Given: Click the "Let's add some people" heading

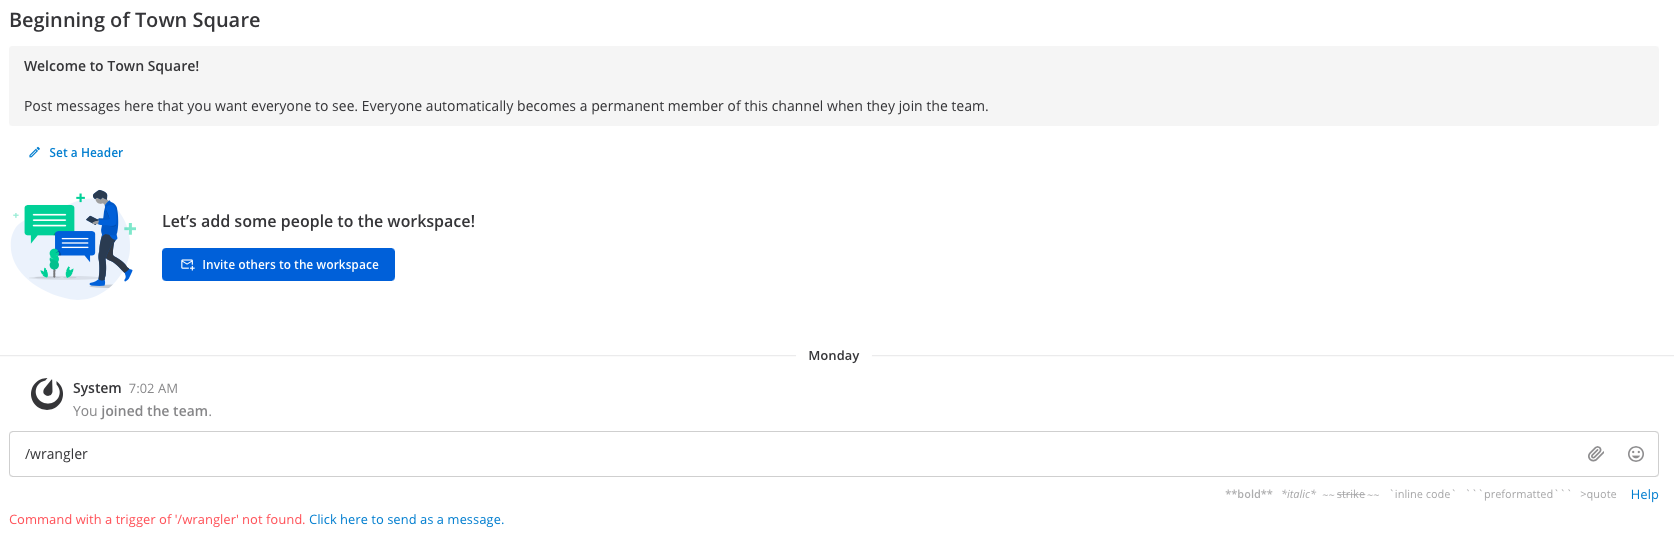Looking at the screenshot, I should tap(318, 221).
